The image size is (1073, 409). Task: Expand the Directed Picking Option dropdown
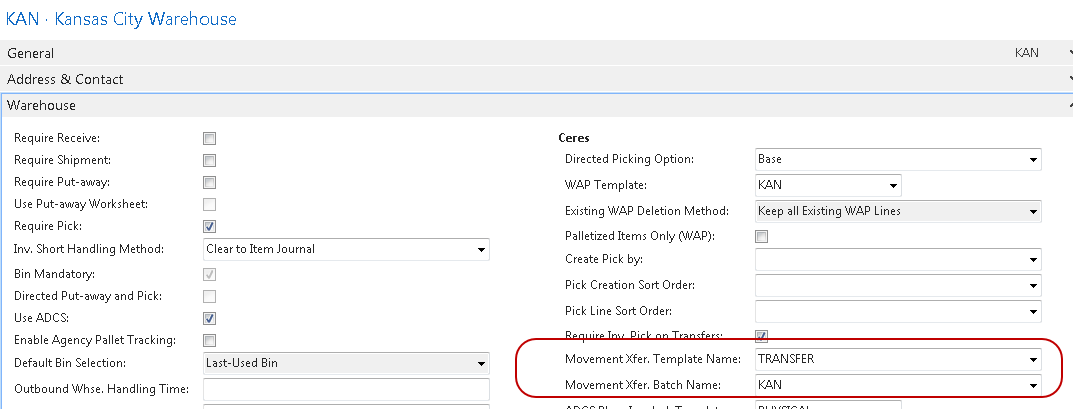(1032, 160)
